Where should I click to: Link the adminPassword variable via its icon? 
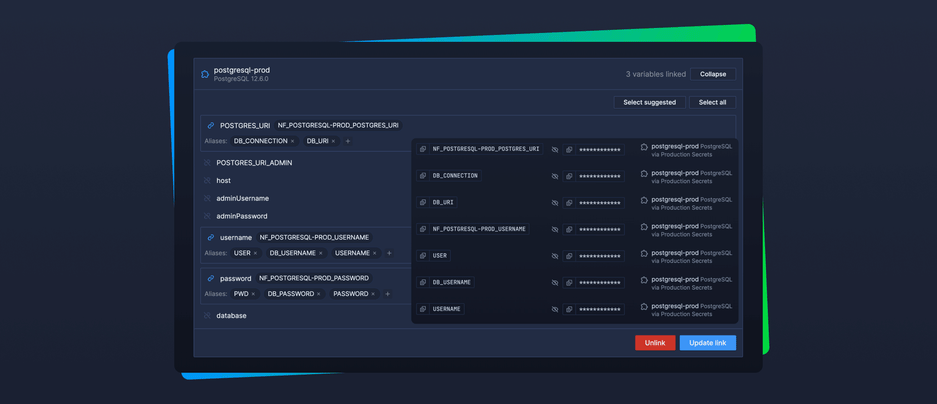tap(207, 216)
